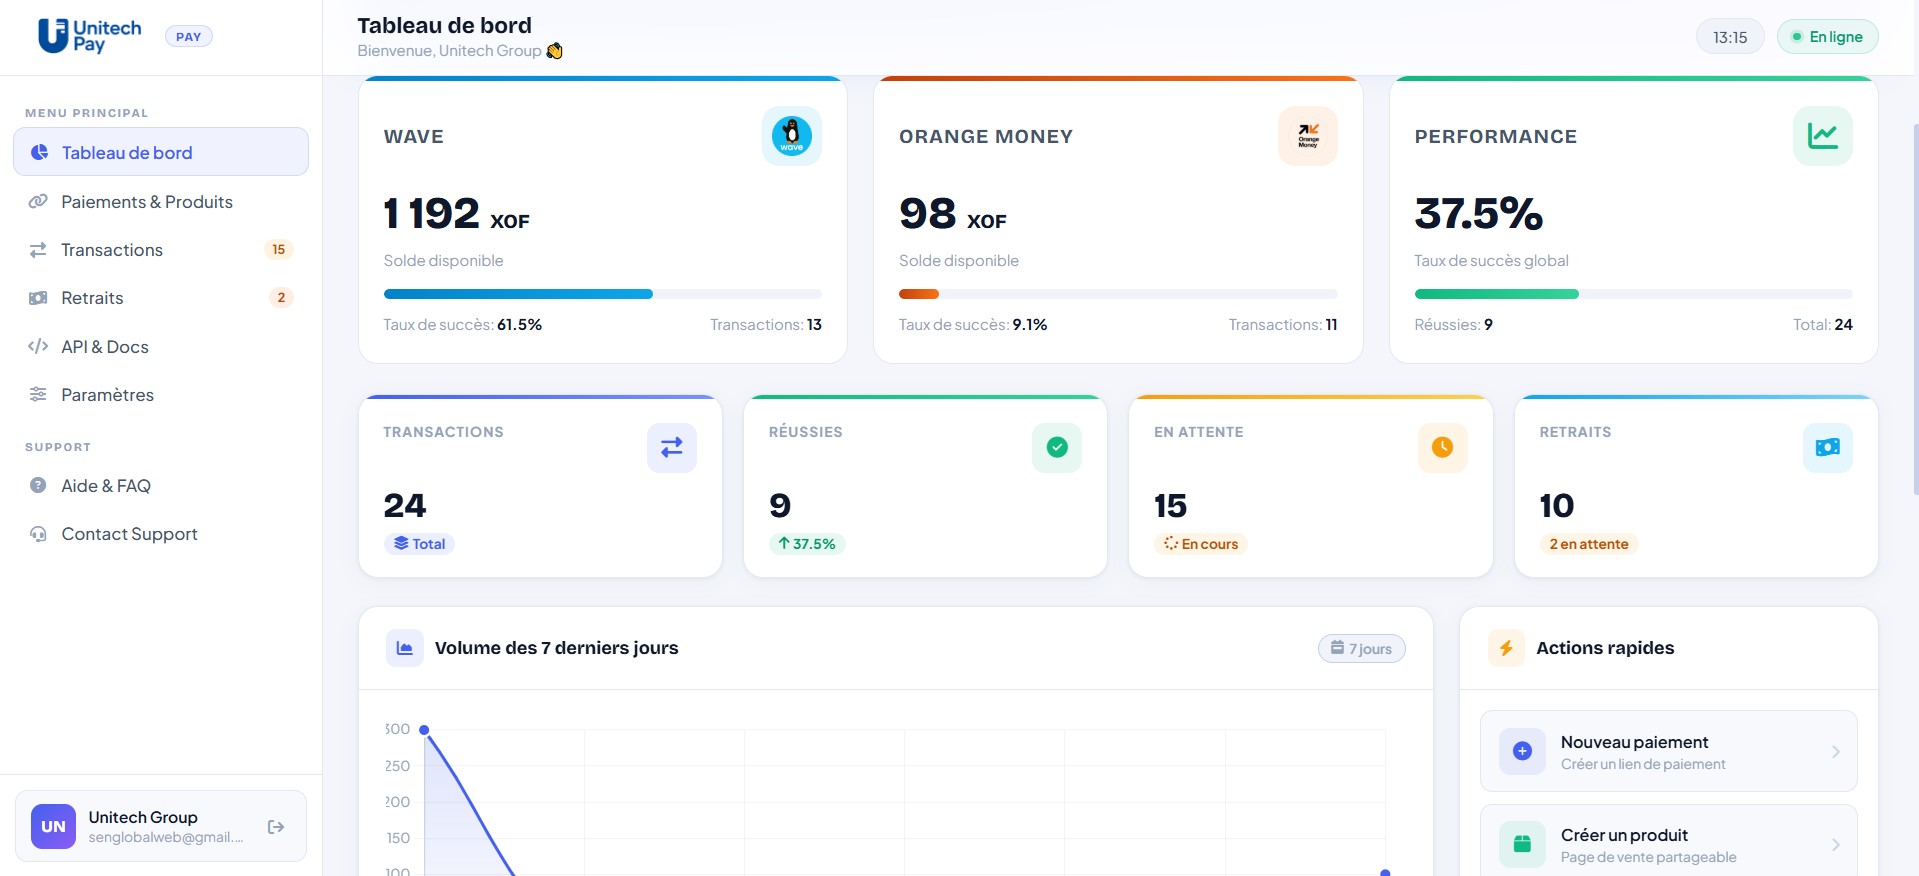Open Paramètres settings page
This screenshot has height=876, width=1919.
click(161, 394)
